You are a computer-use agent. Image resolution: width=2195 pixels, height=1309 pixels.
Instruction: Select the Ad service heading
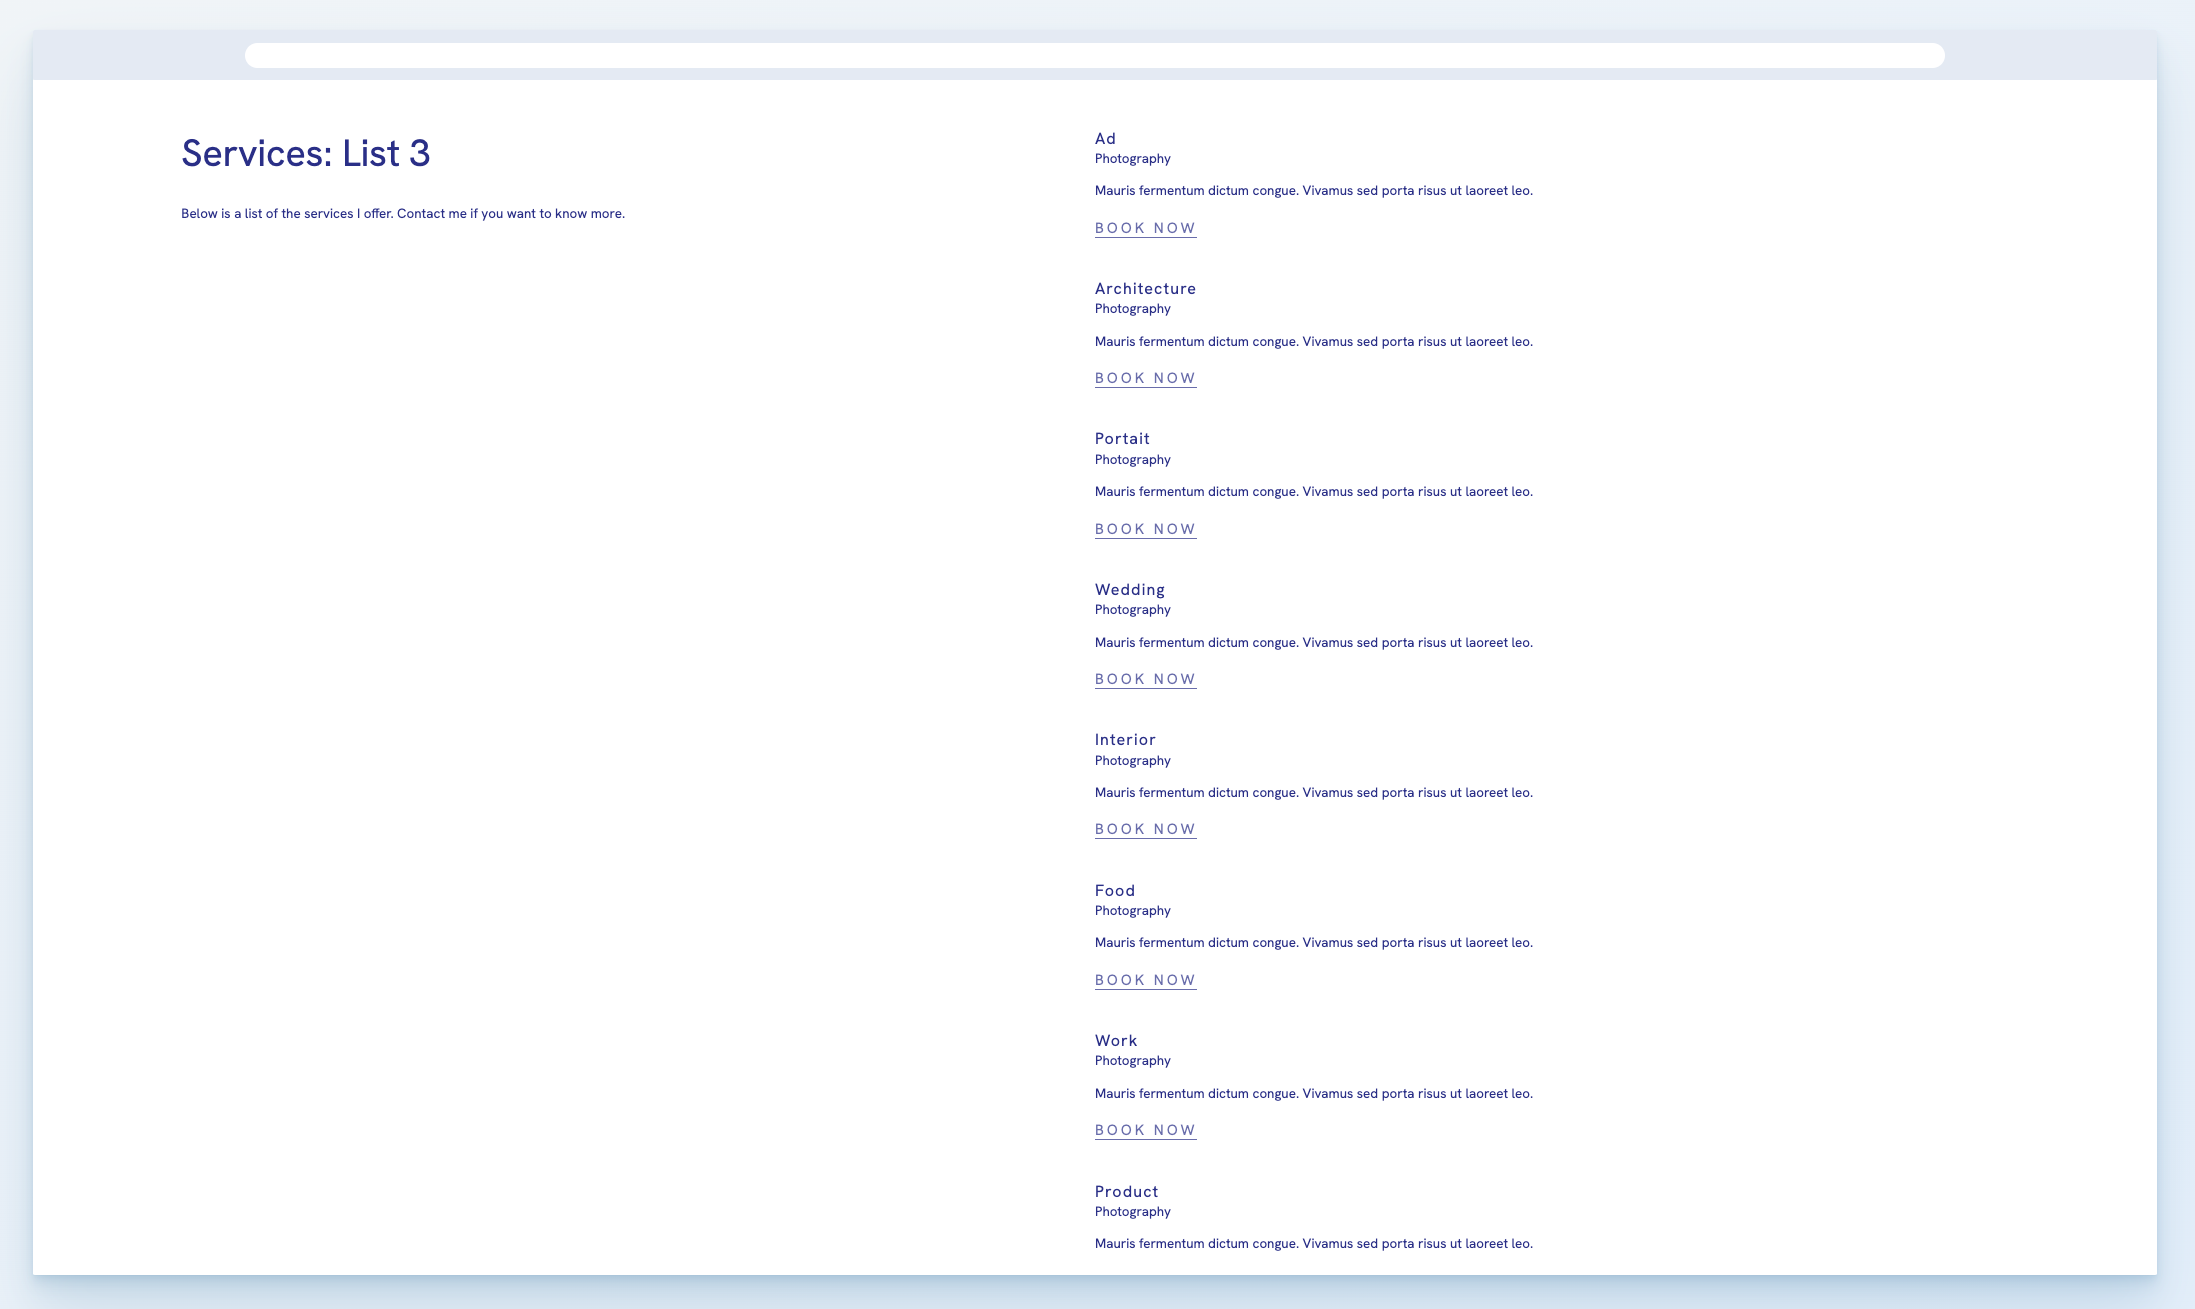pos(1105,138)
